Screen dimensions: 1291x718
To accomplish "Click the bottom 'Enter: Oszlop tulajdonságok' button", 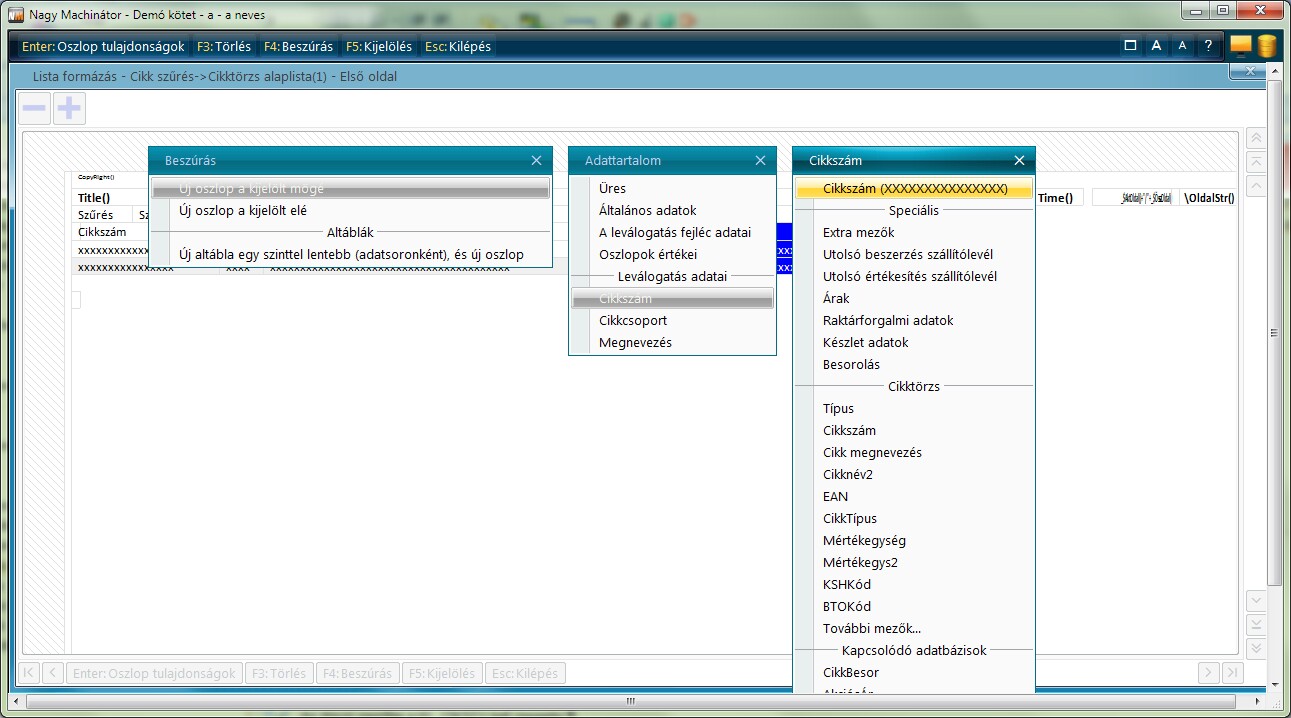I will click(x=155, y=673).
